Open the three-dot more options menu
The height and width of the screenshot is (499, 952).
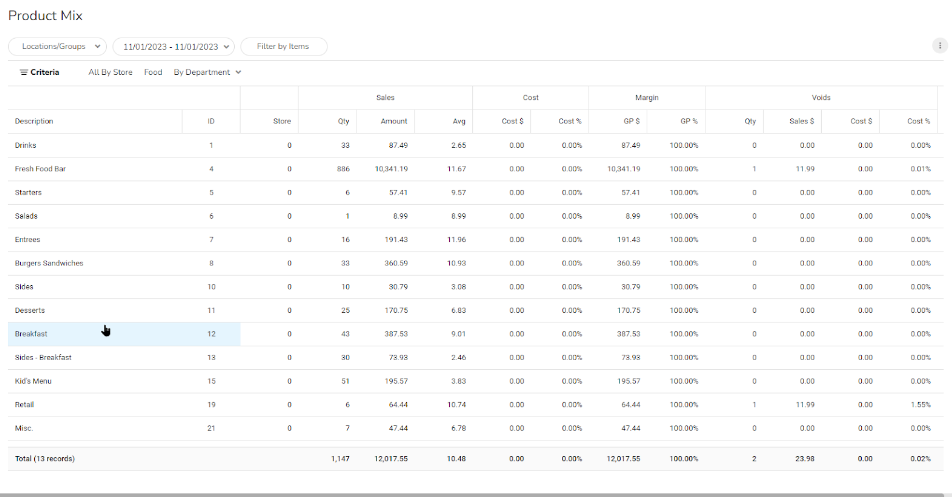(x=938, y=46)
